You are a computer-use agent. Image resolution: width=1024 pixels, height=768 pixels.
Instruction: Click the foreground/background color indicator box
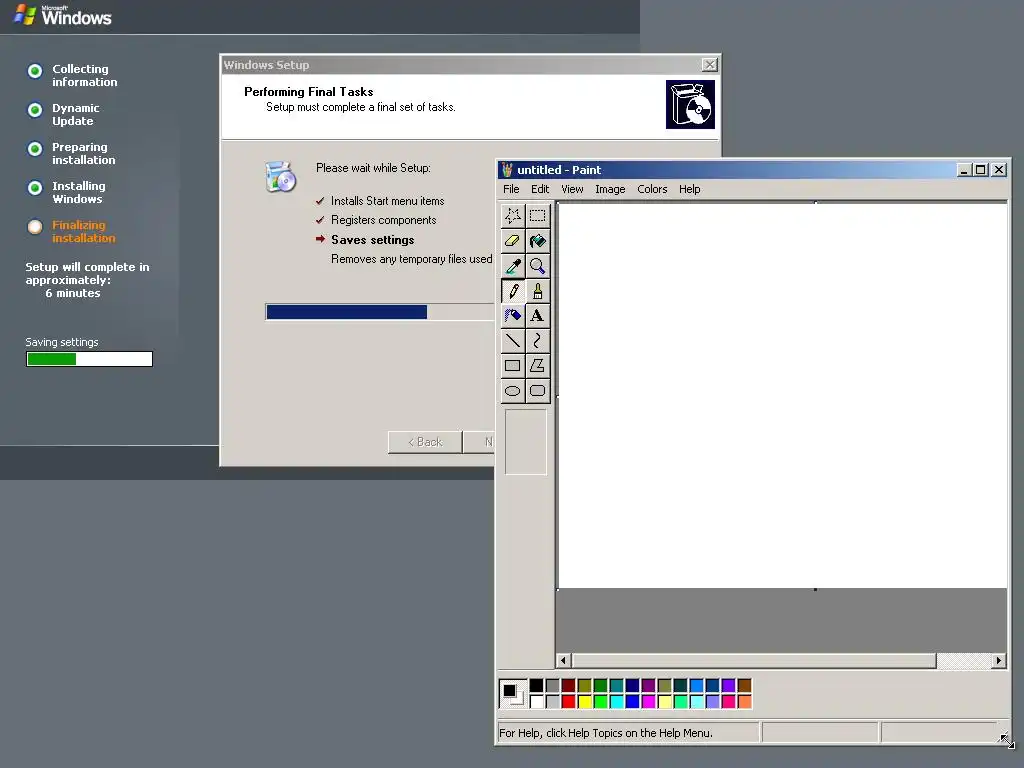pyautogui.click(x=513, y=694)
